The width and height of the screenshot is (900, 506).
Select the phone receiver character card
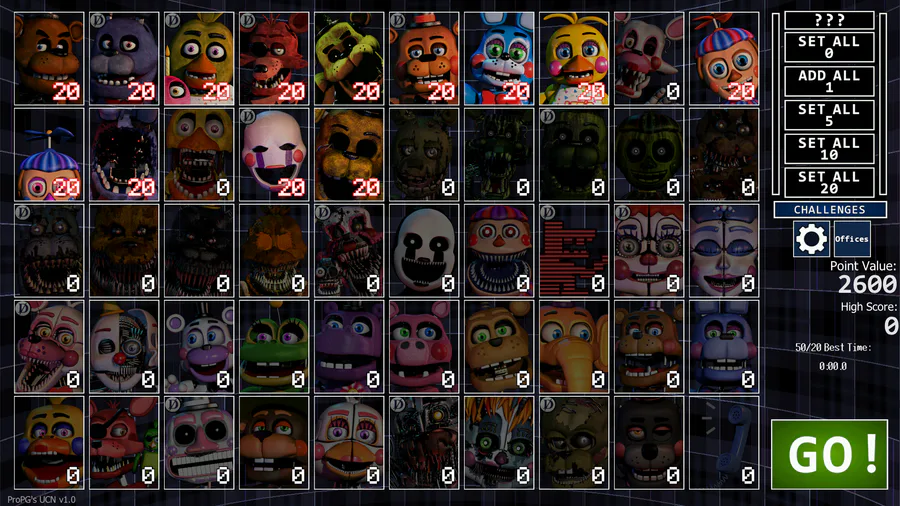point(724,442)
